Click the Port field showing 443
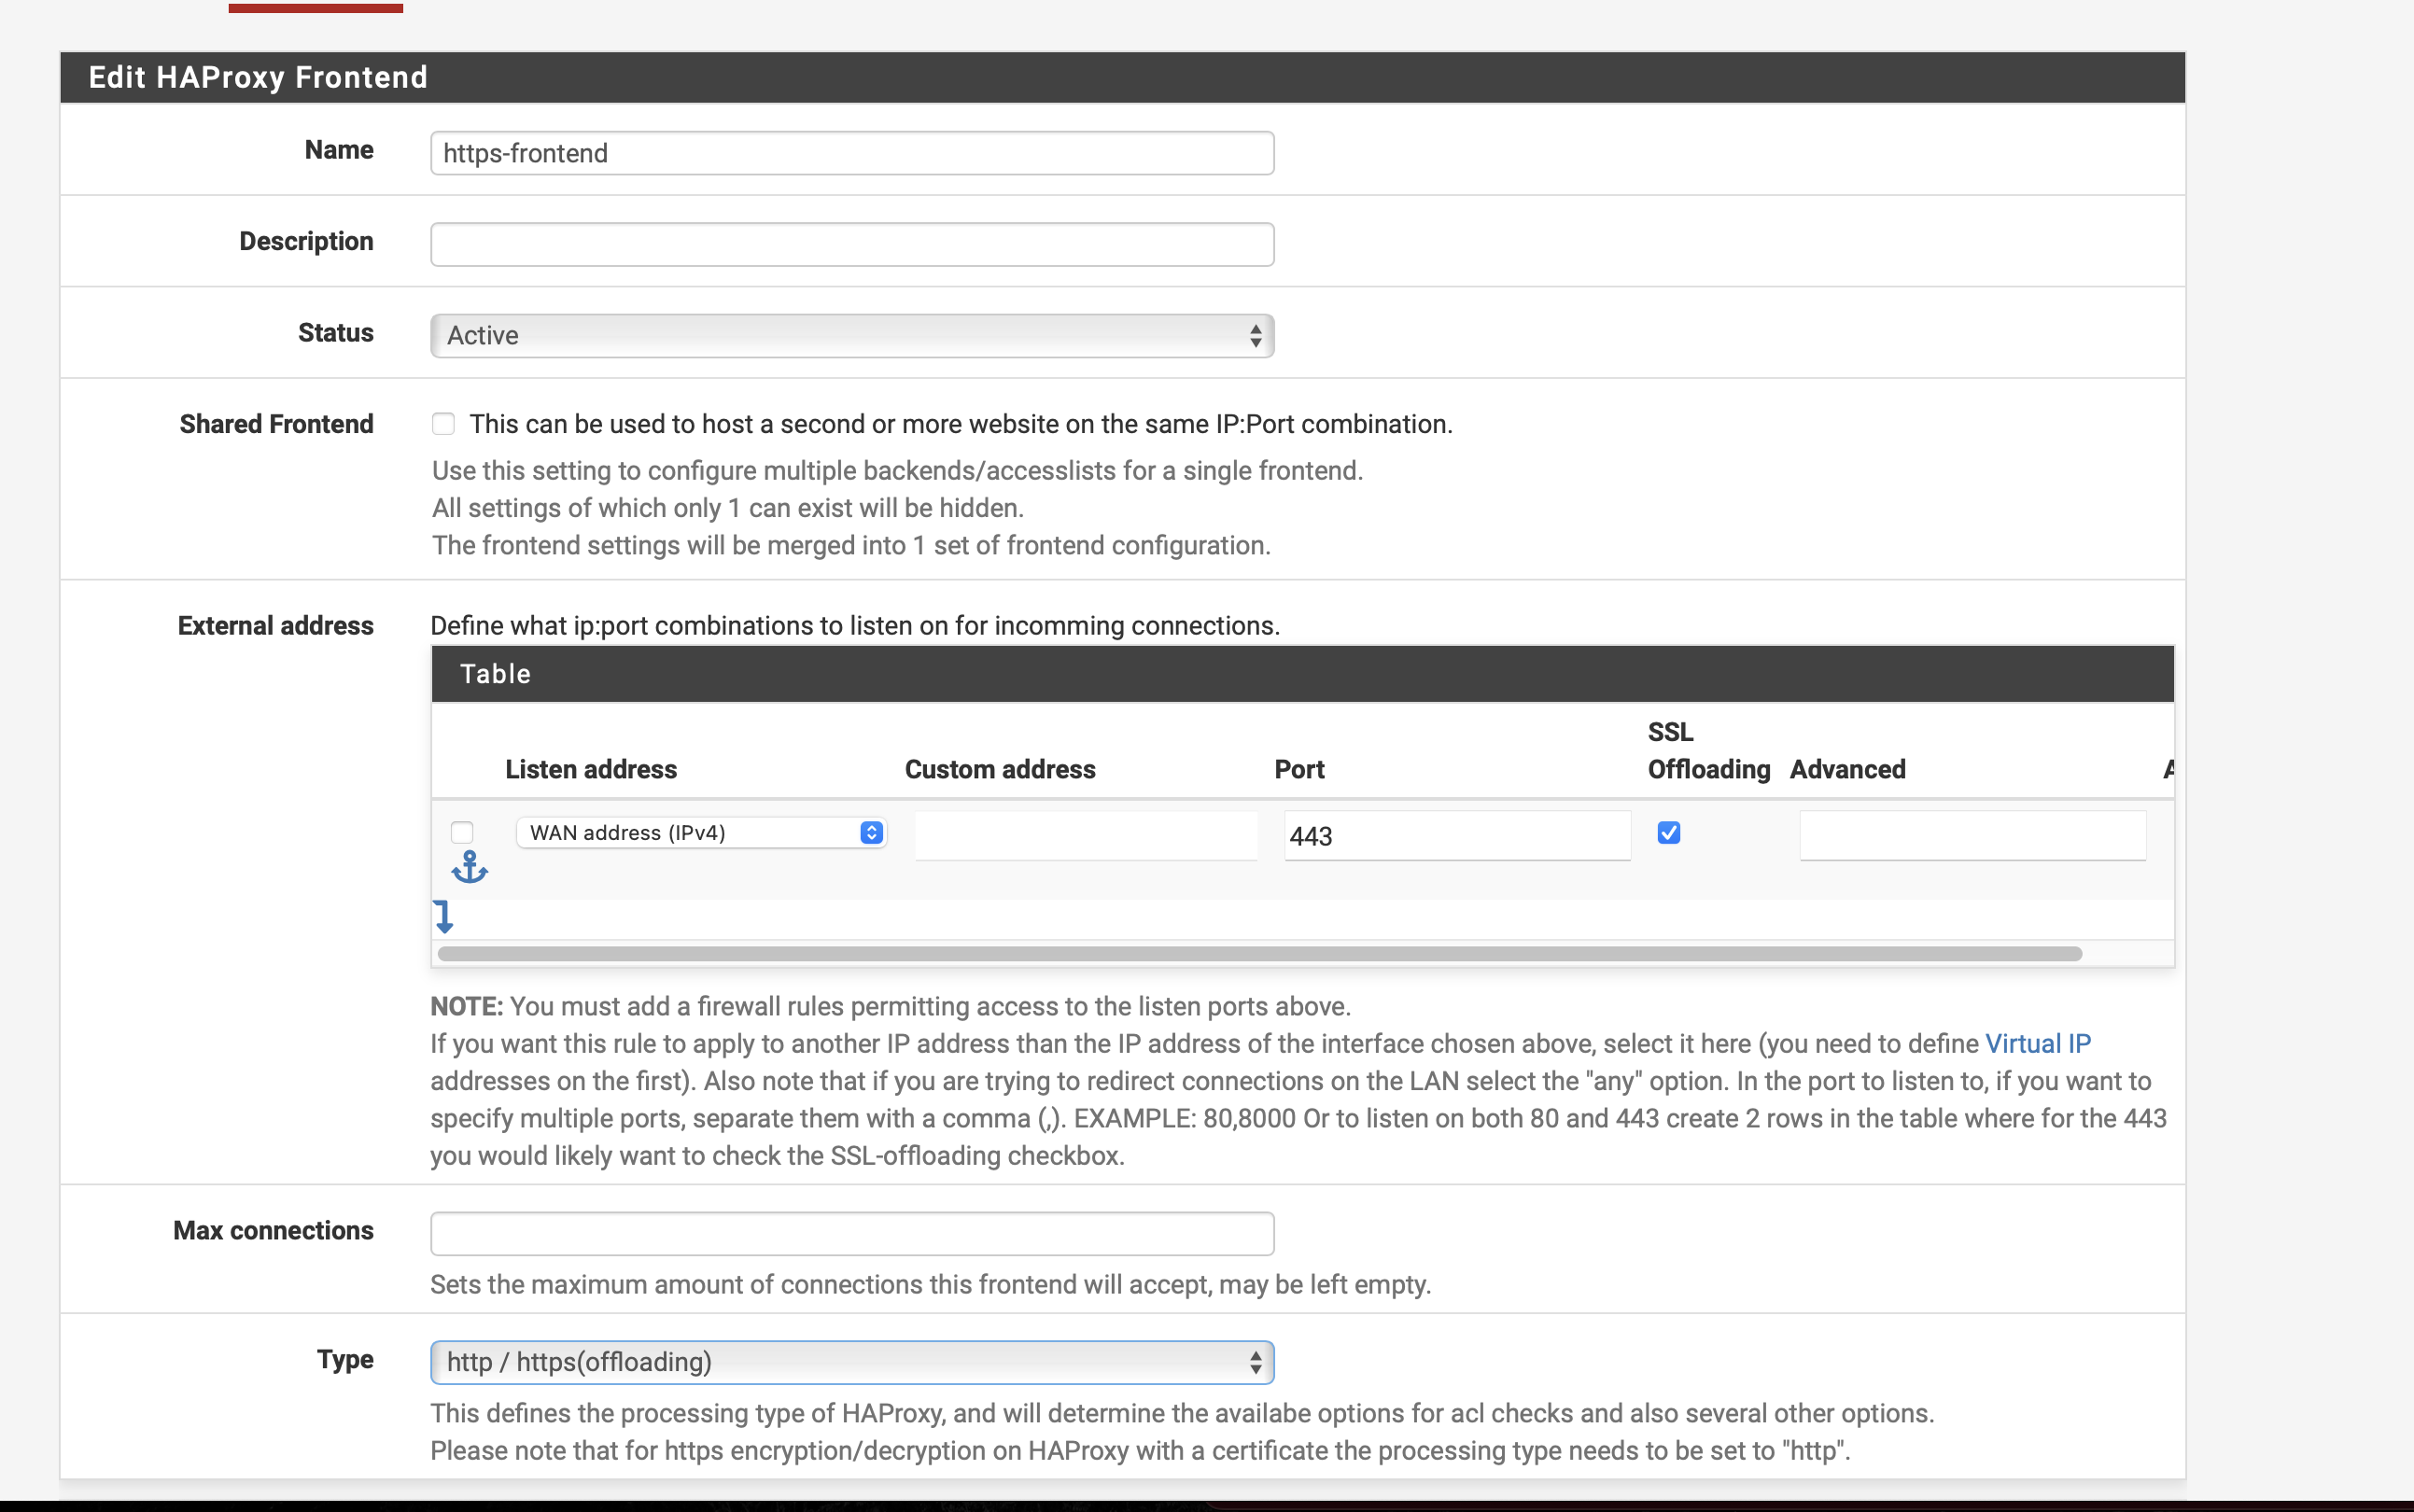Screen dimensions: 2414x1512 point(1456,835)
